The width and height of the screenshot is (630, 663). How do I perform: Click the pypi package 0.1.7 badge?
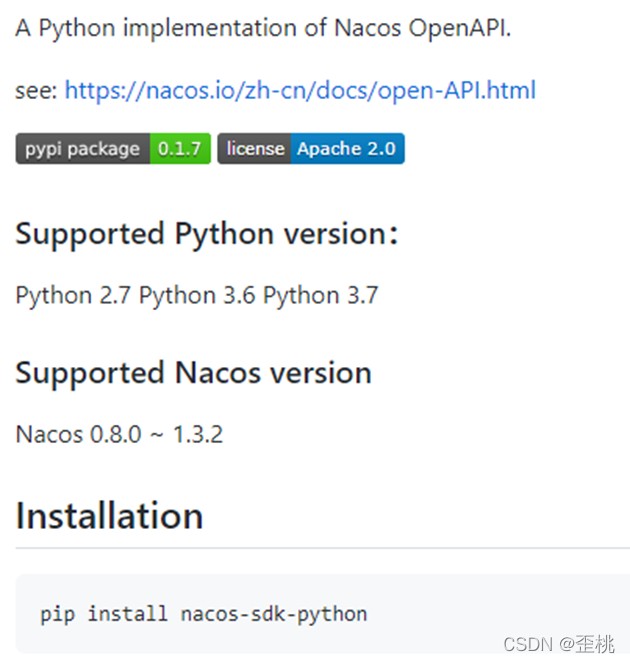pos(113,148)
